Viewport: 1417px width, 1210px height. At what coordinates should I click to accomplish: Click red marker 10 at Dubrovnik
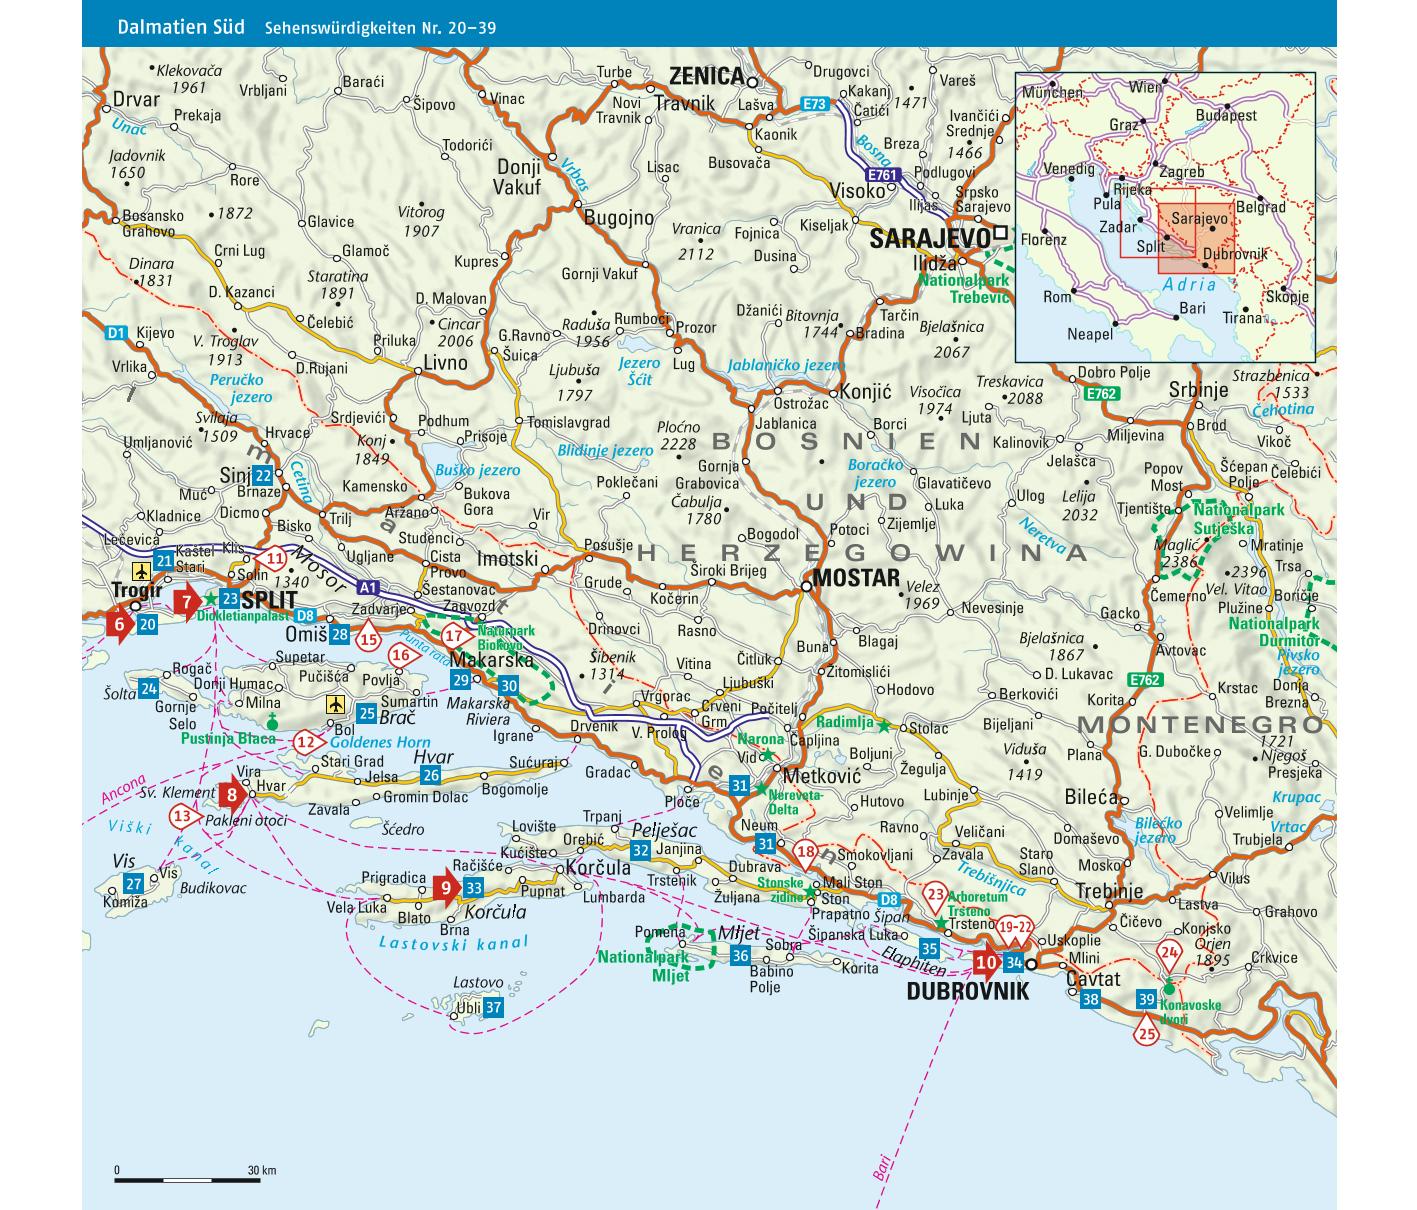[986, 963]
